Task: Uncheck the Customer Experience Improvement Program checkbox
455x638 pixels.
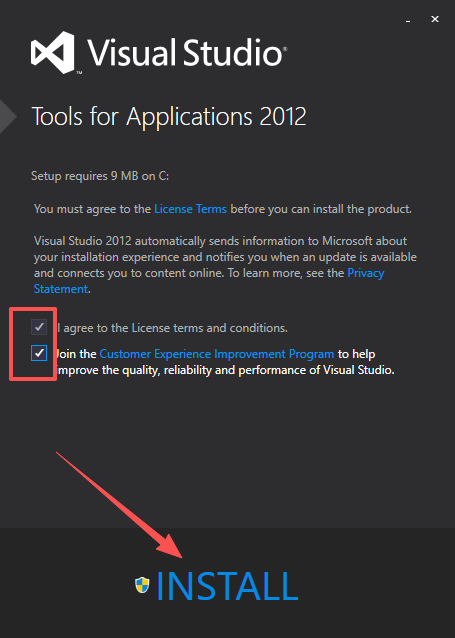Action: click(x=39, y=353)
